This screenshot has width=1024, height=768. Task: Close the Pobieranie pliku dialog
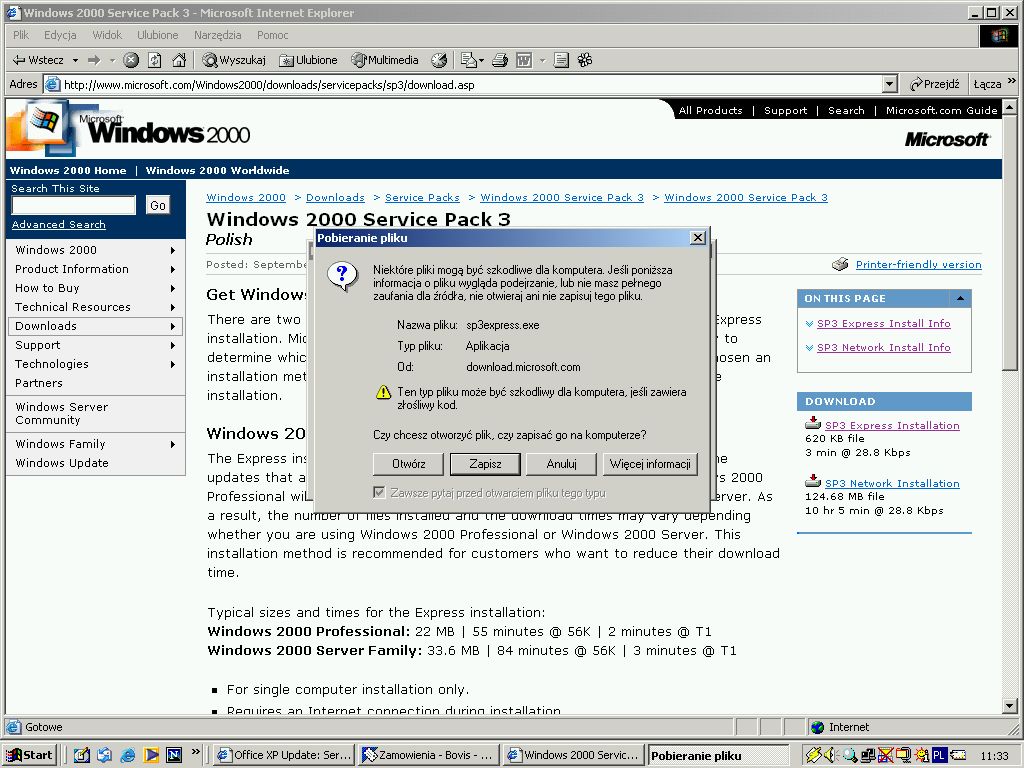(x=698, y=238)
